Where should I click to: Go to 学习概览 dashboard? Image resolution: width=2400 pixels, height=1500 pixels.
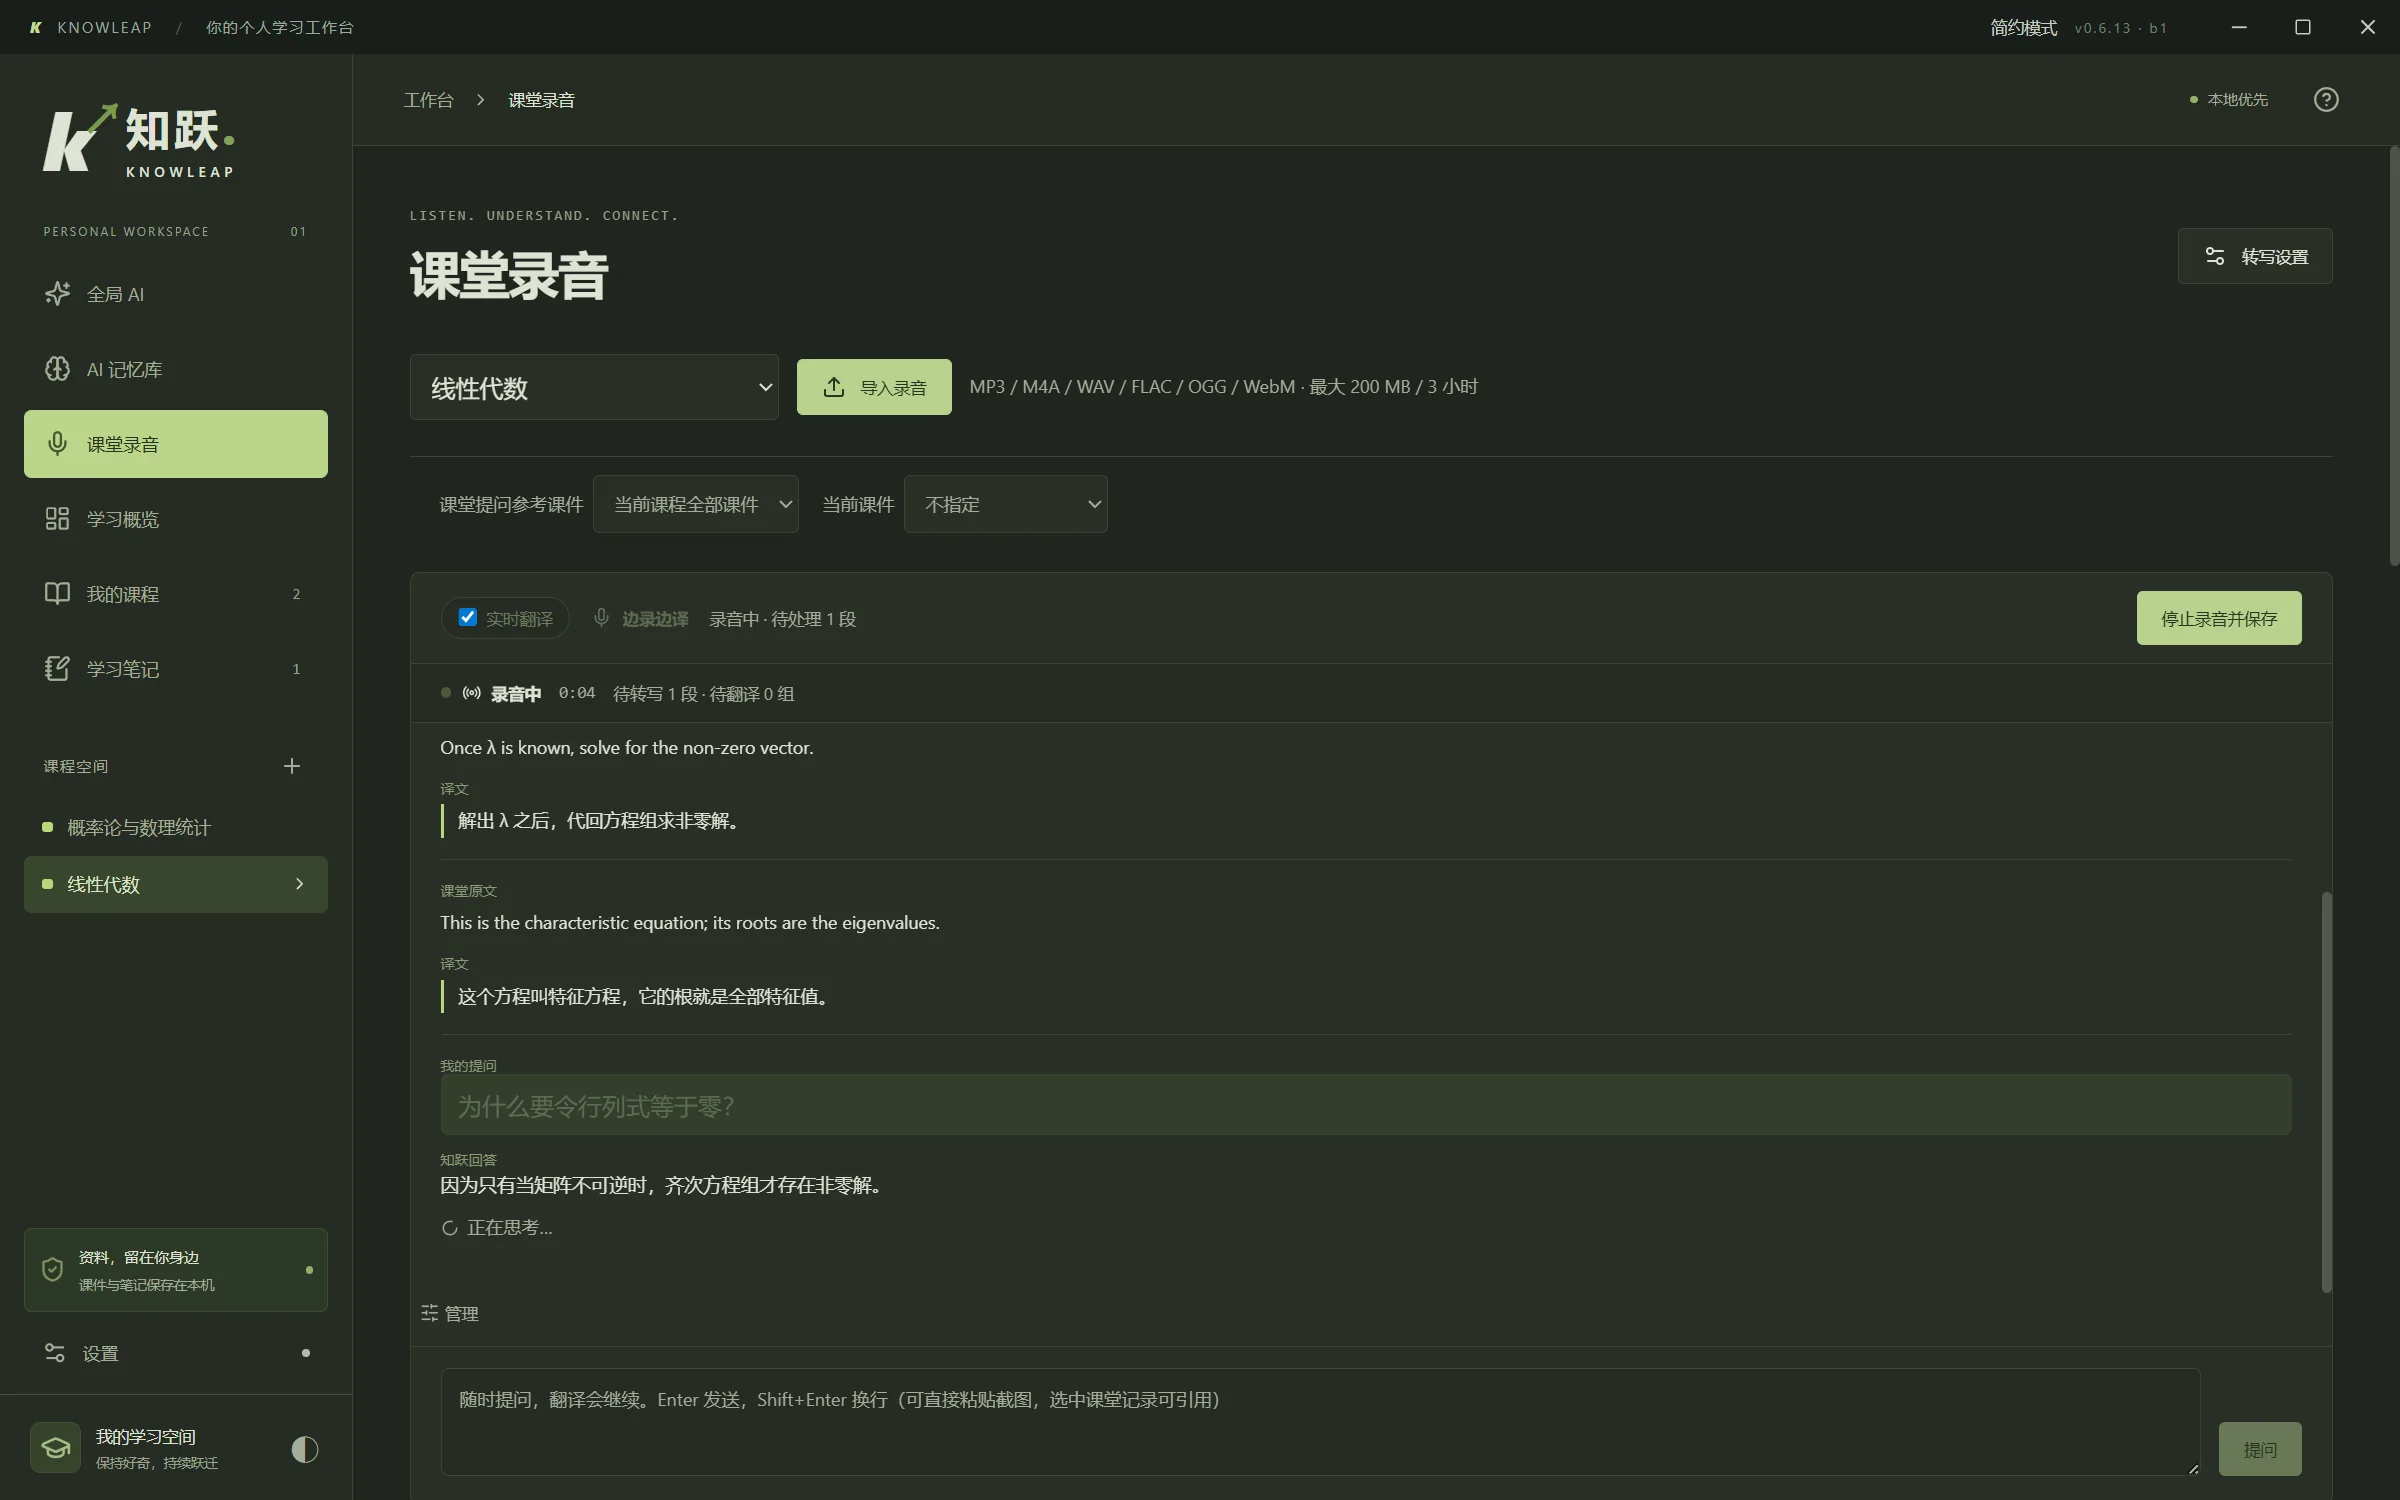coord(175,519)
